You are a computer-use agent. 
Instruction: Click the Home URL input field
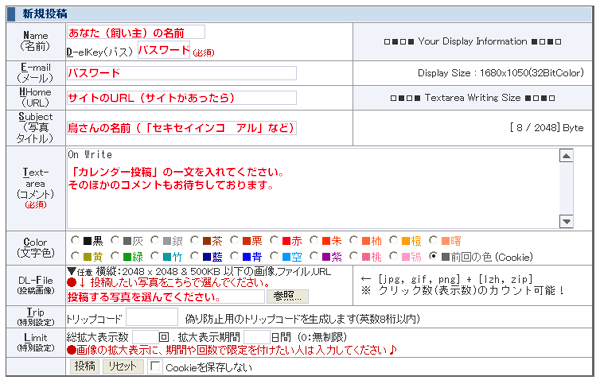coord(182,98)
